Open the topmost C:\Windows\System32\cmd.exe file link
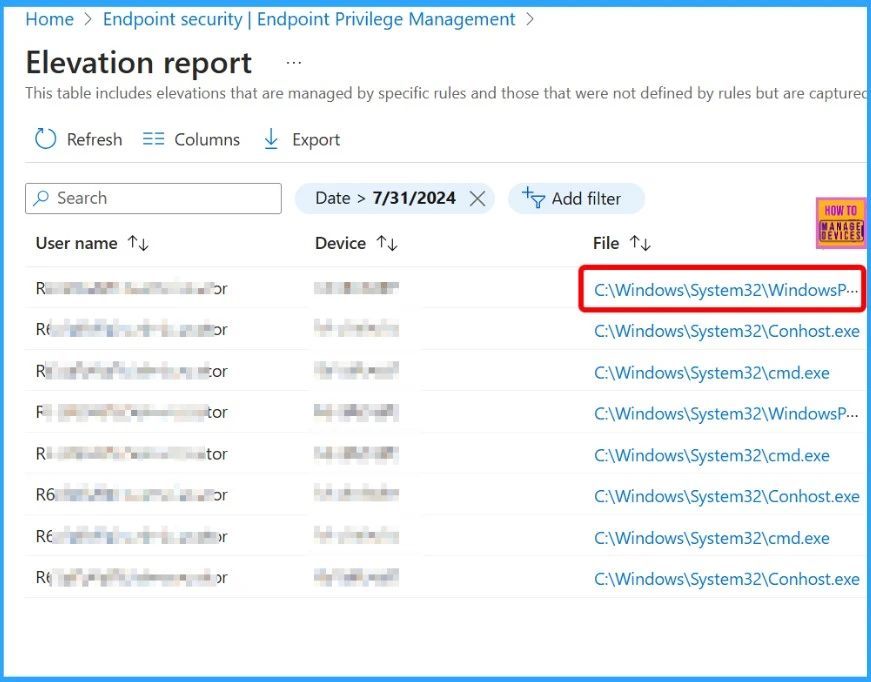The image size is (871, 682). tap(712, 373)
